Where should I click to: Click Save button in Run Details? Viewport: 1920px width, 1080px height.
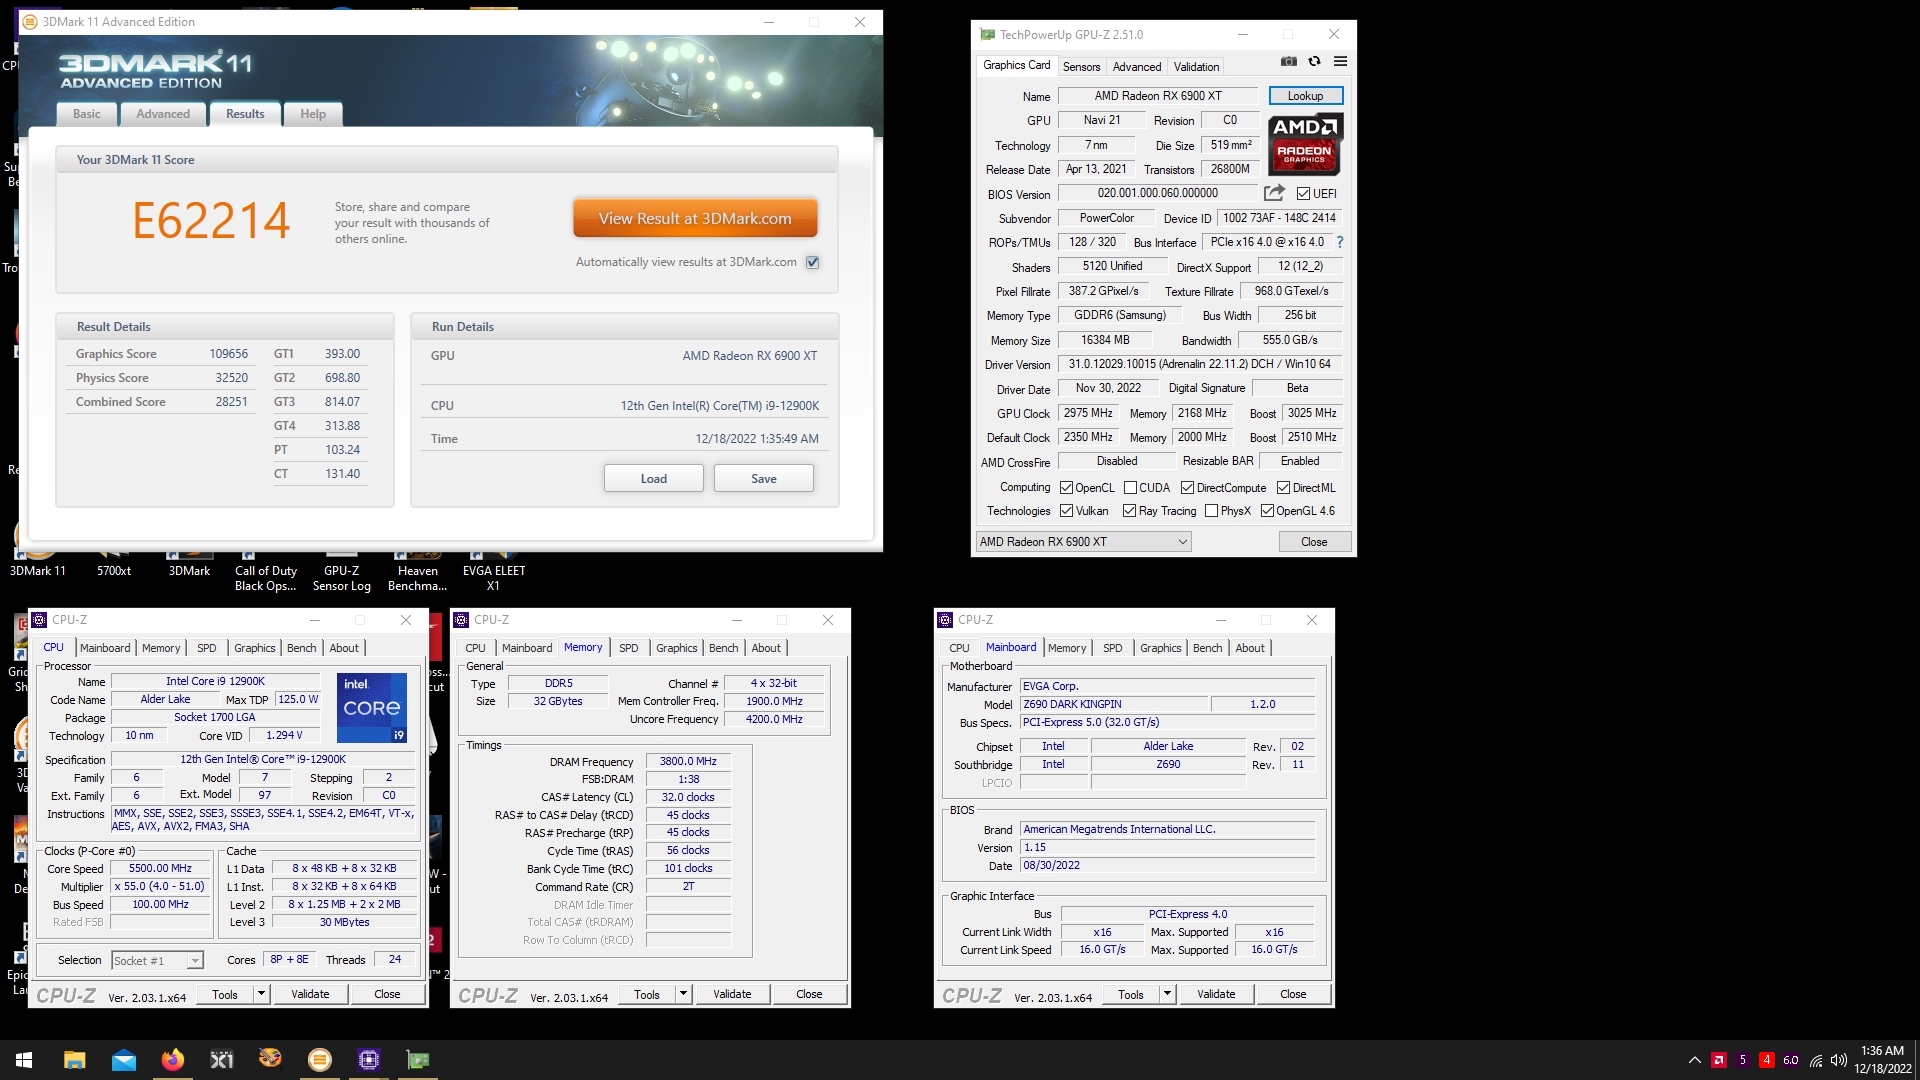coord(764,479)
